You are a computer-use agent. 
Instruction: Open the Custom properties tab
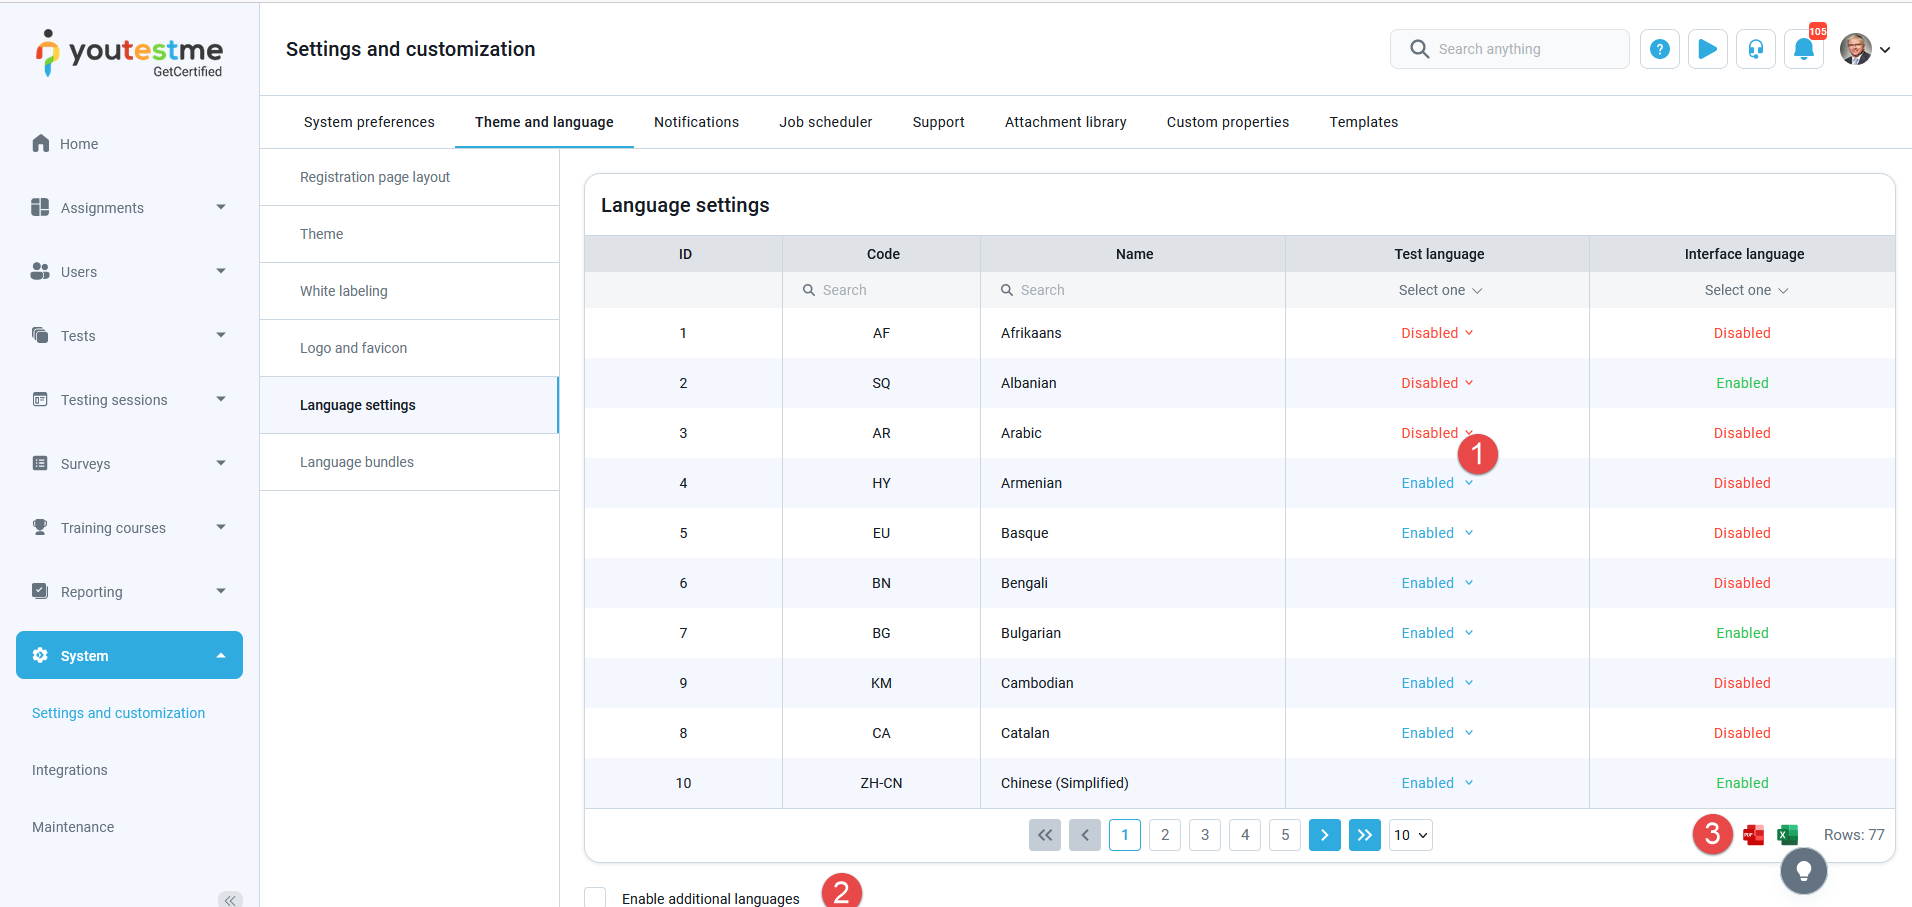click(x=1227, y=122)
